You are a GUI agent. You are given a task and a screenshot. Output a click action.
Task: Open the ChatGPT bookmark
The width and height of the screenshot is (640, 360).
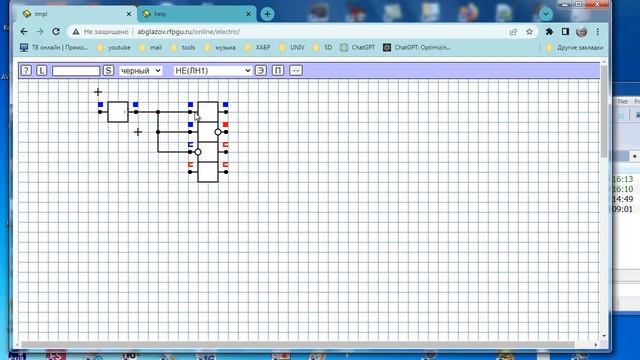click(358, 47)
